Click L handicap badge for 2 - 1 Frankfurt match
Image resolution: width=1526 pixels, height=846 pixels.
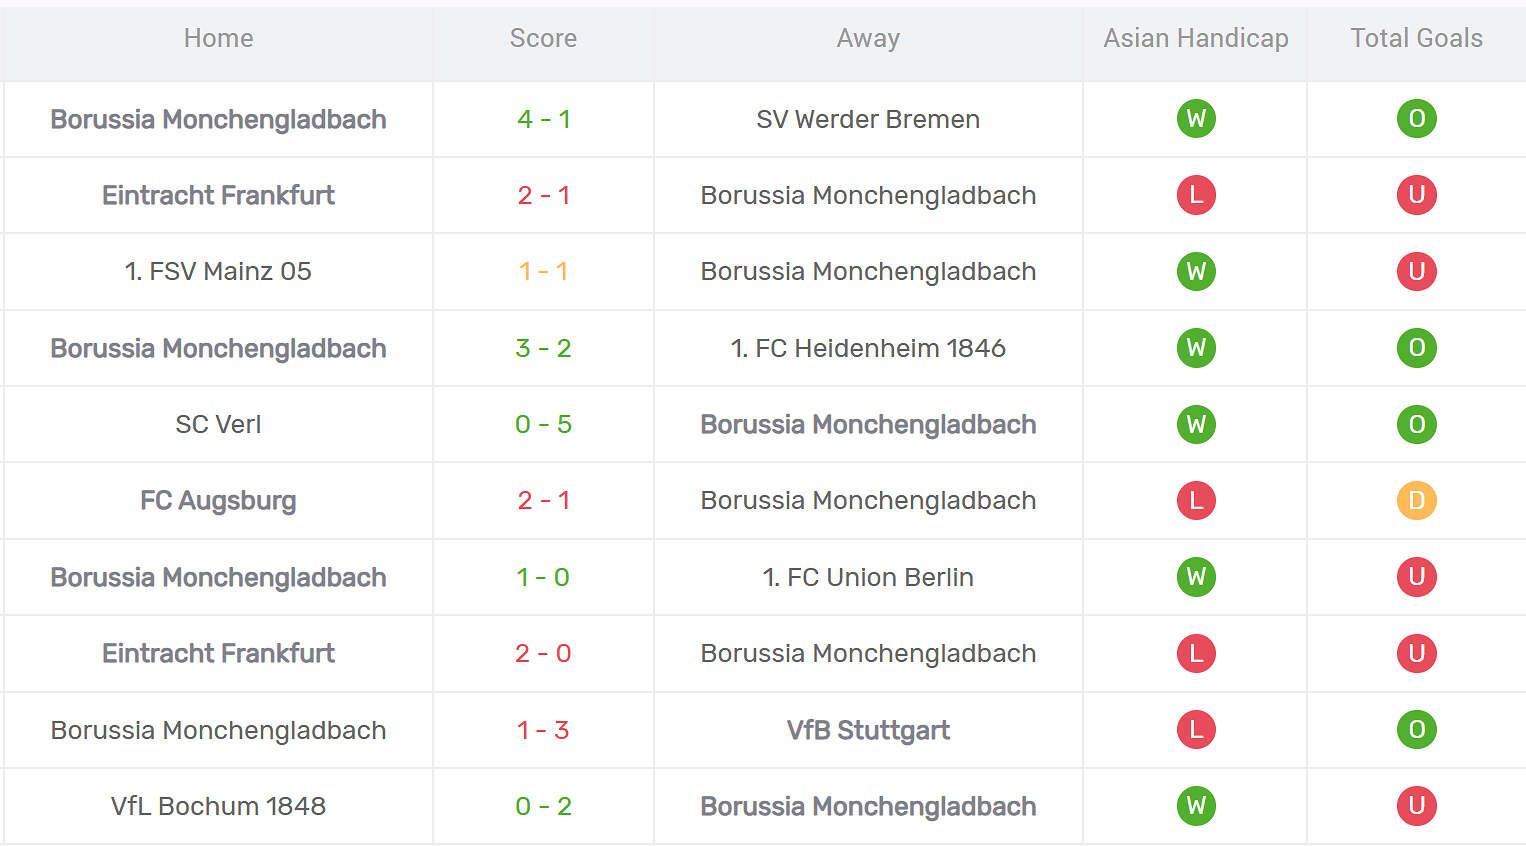pyautogui.click(x=1196, y=195)
